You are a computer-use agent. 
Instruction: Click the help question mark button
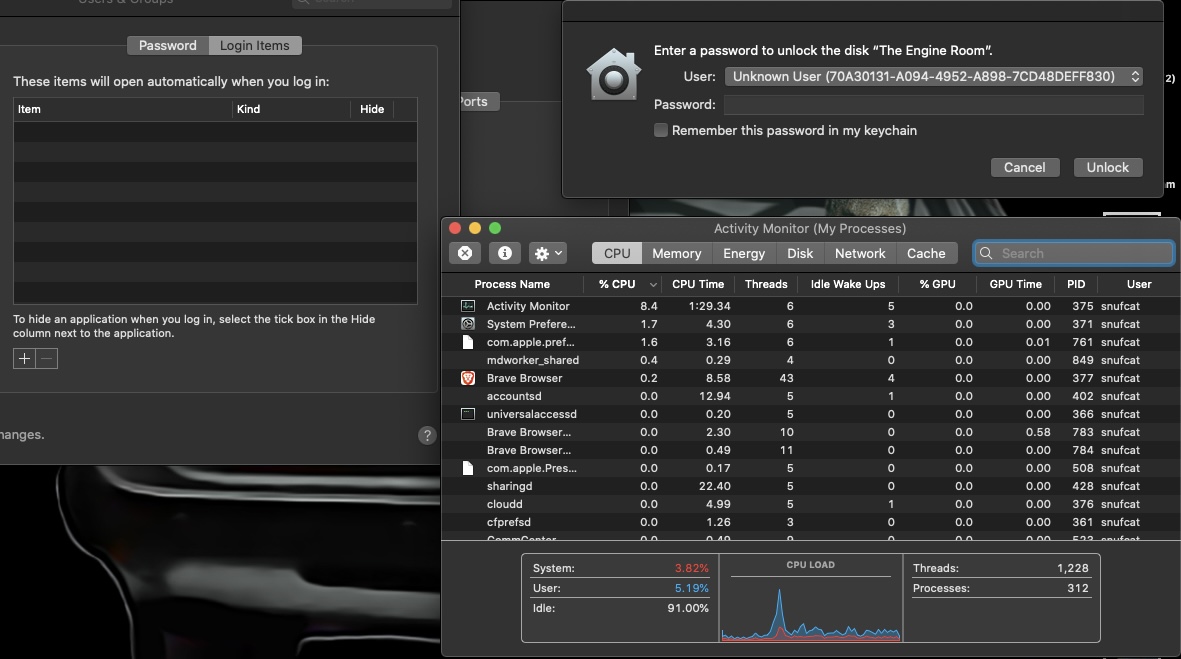(x=427, y=435)
